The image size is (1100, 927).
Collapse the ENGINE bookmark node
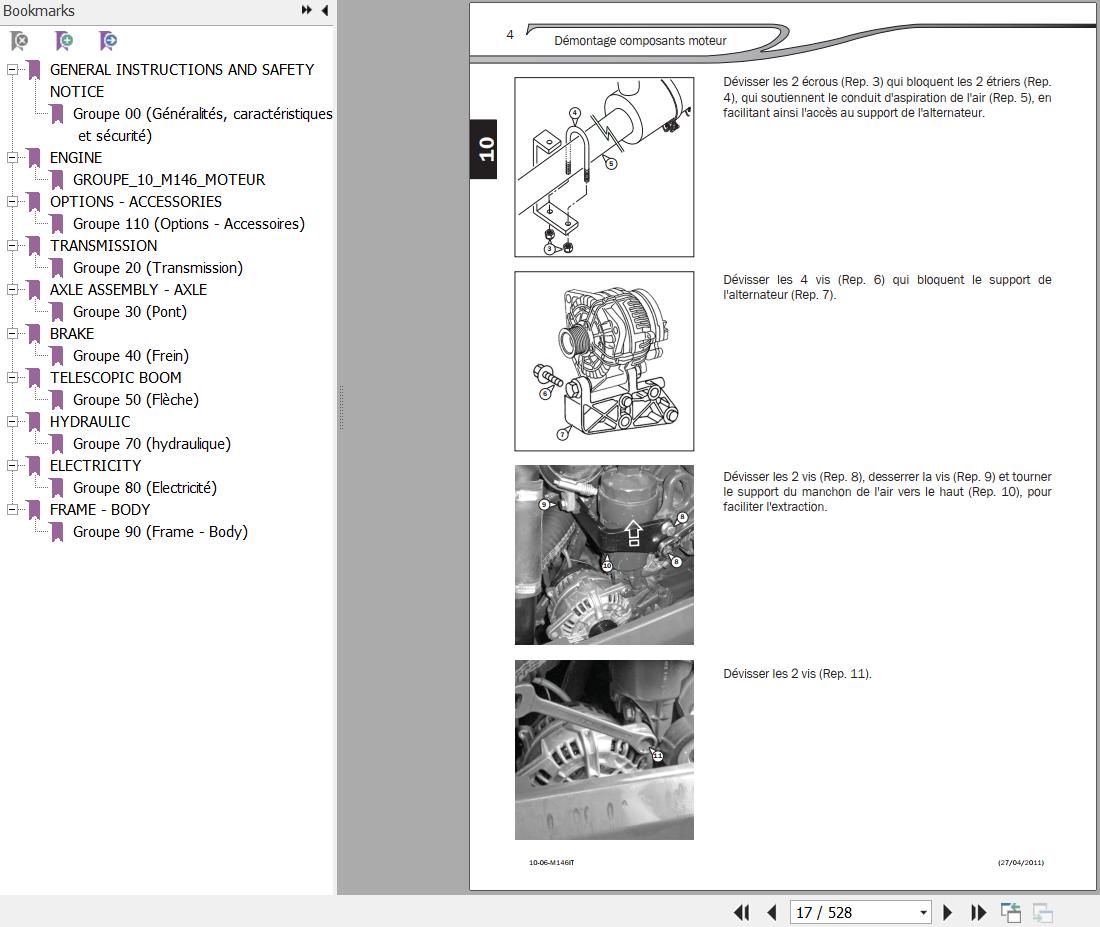pyautogui.click(x=13, y=157)
